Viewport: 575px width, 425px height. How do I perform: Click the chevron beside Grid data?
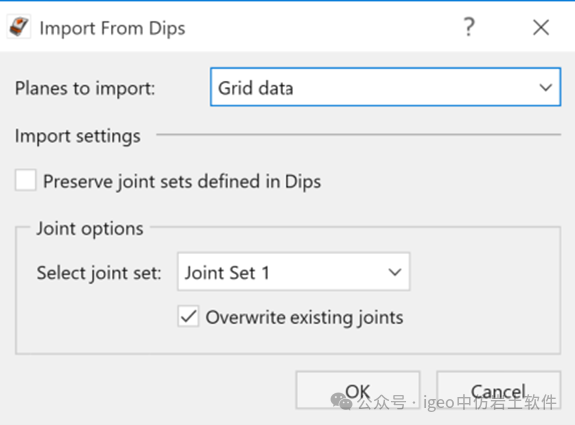546,88
